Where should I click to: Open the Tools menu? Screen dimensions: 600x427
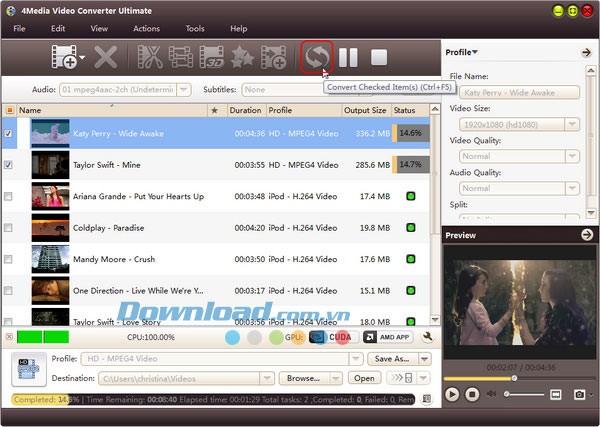[x=195, y=29]
